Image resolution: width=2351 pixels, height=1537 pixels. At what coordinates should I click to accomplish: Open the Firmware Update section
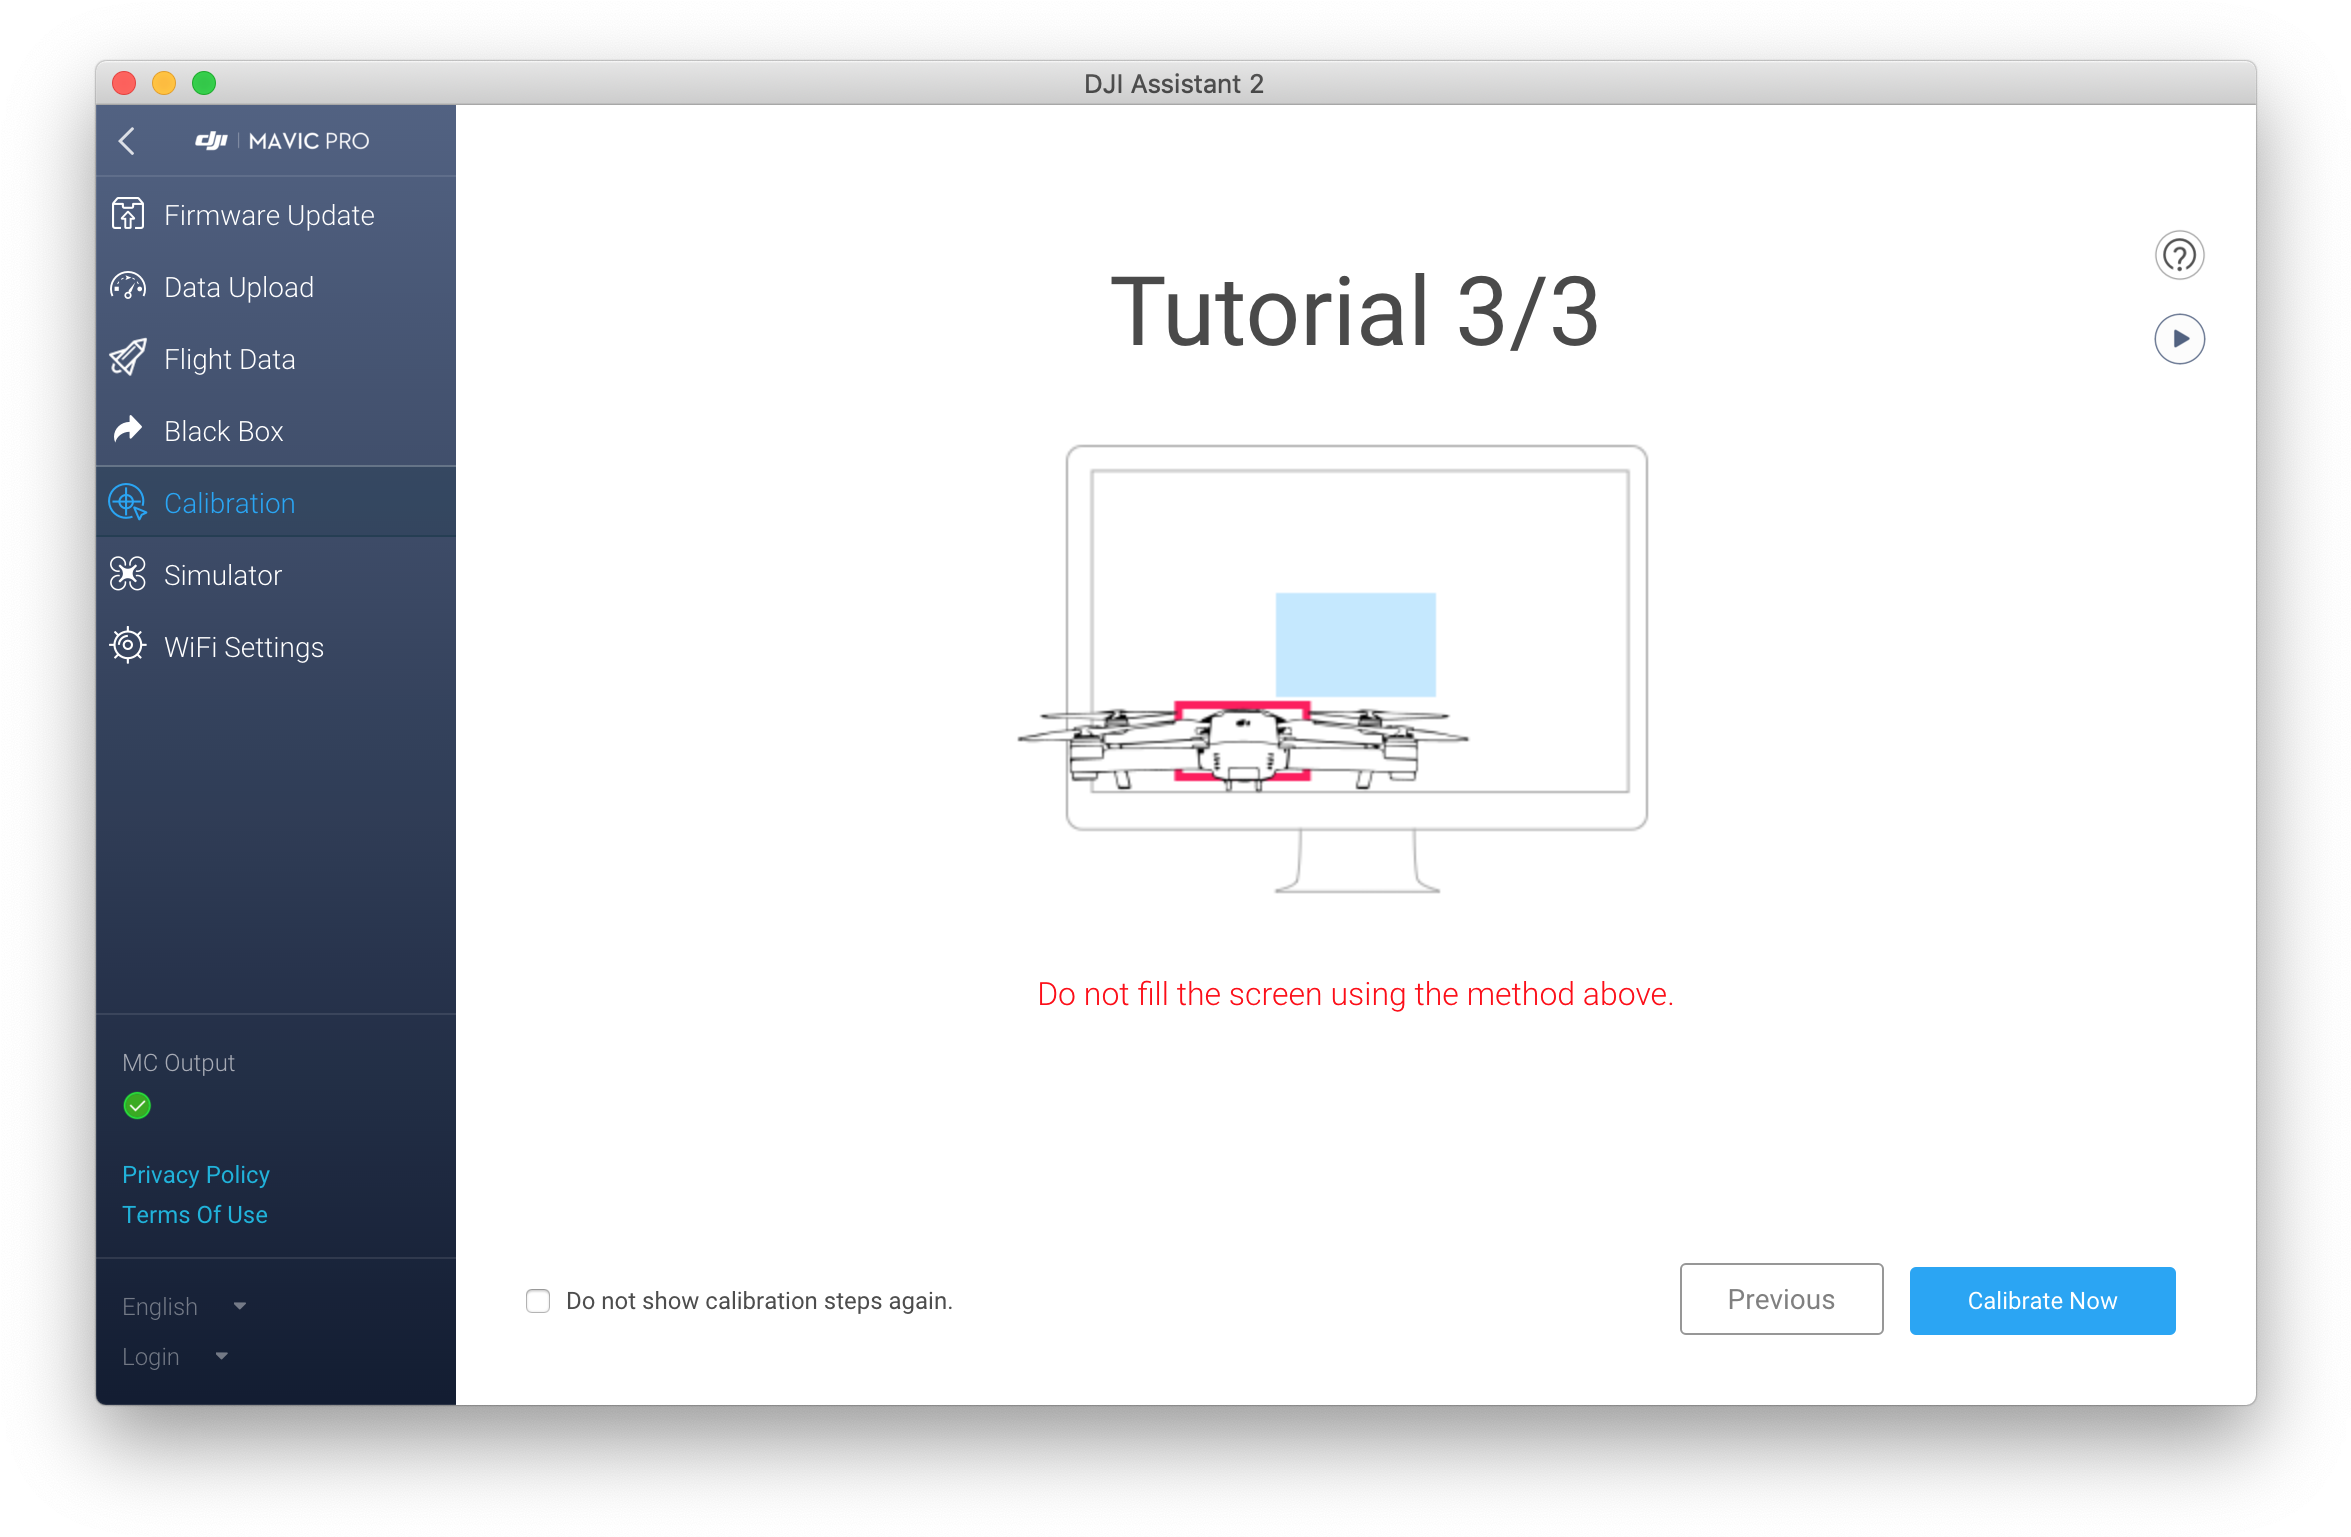click(x=276, y=215)
